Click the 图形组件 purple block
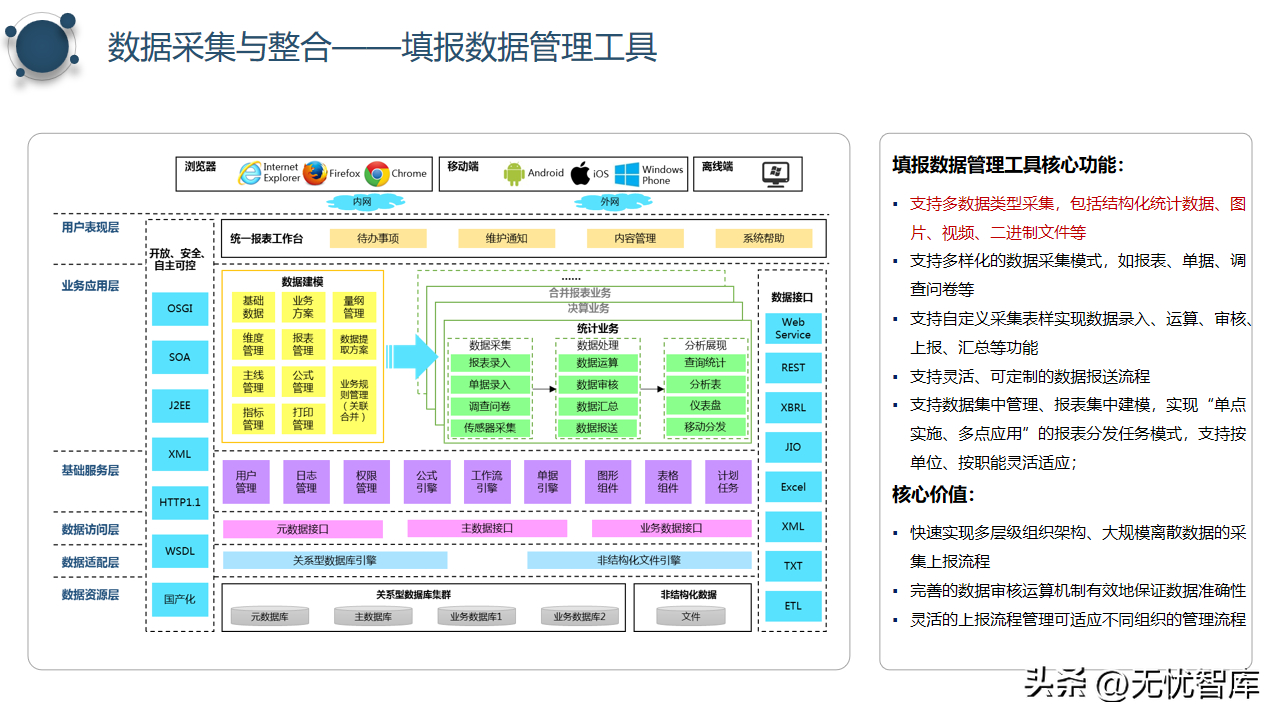Screen dimensions: 1280x720 pos(607,482)
